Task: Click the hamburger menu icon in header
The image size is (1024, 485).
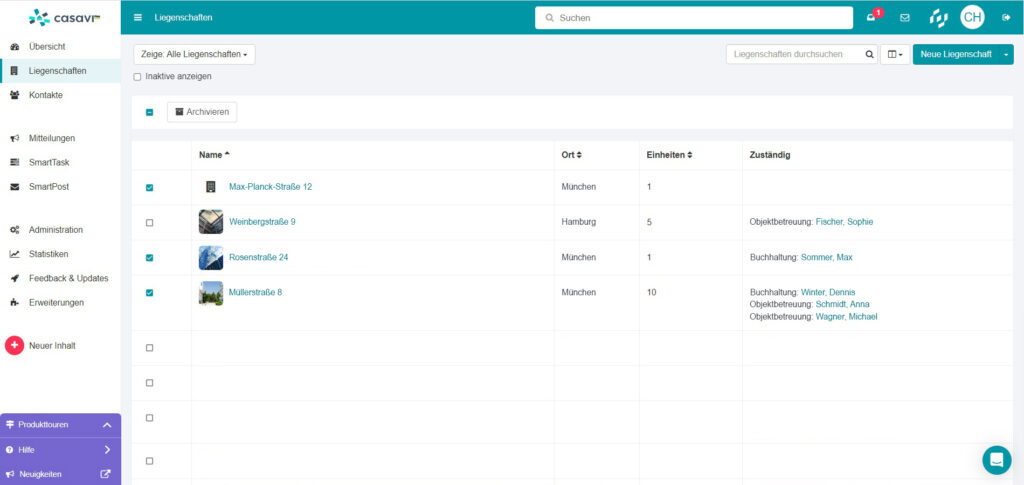Action: pos(138,17)
